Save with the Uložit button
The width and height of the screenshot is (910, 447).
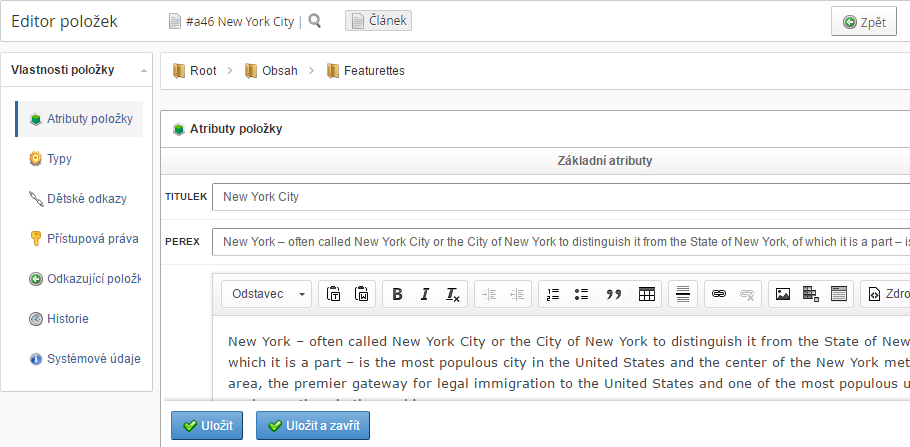coord(207,426)
